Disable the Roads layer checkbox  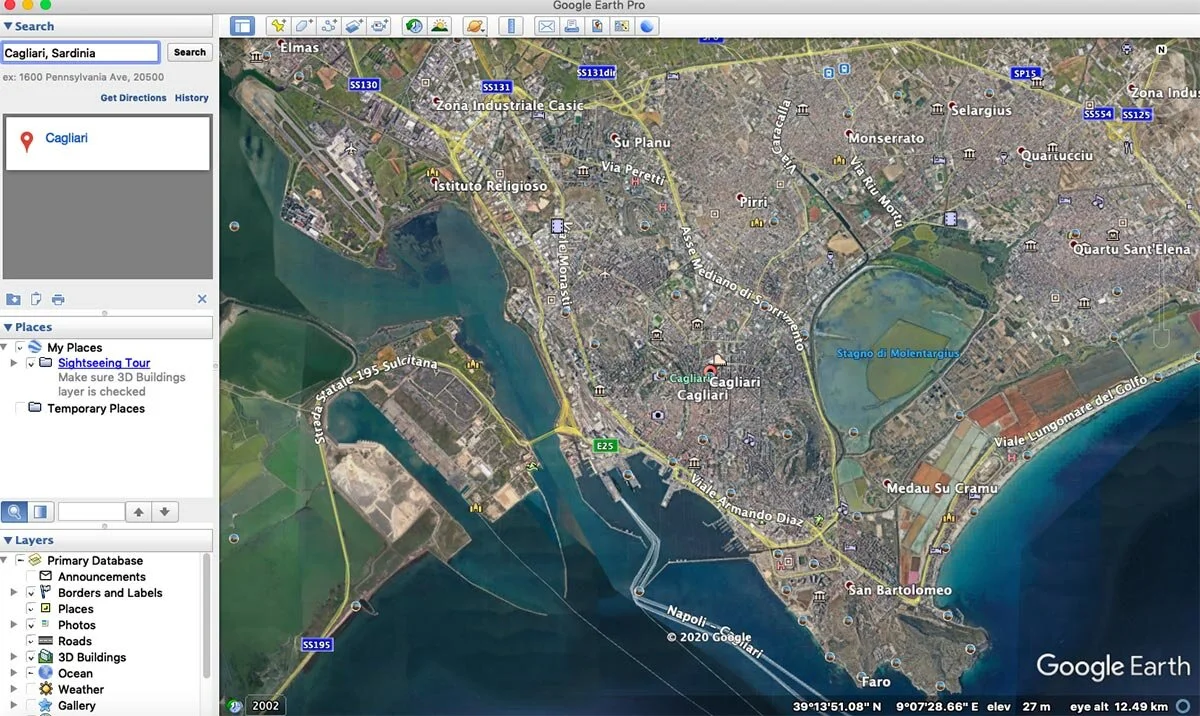31,641
